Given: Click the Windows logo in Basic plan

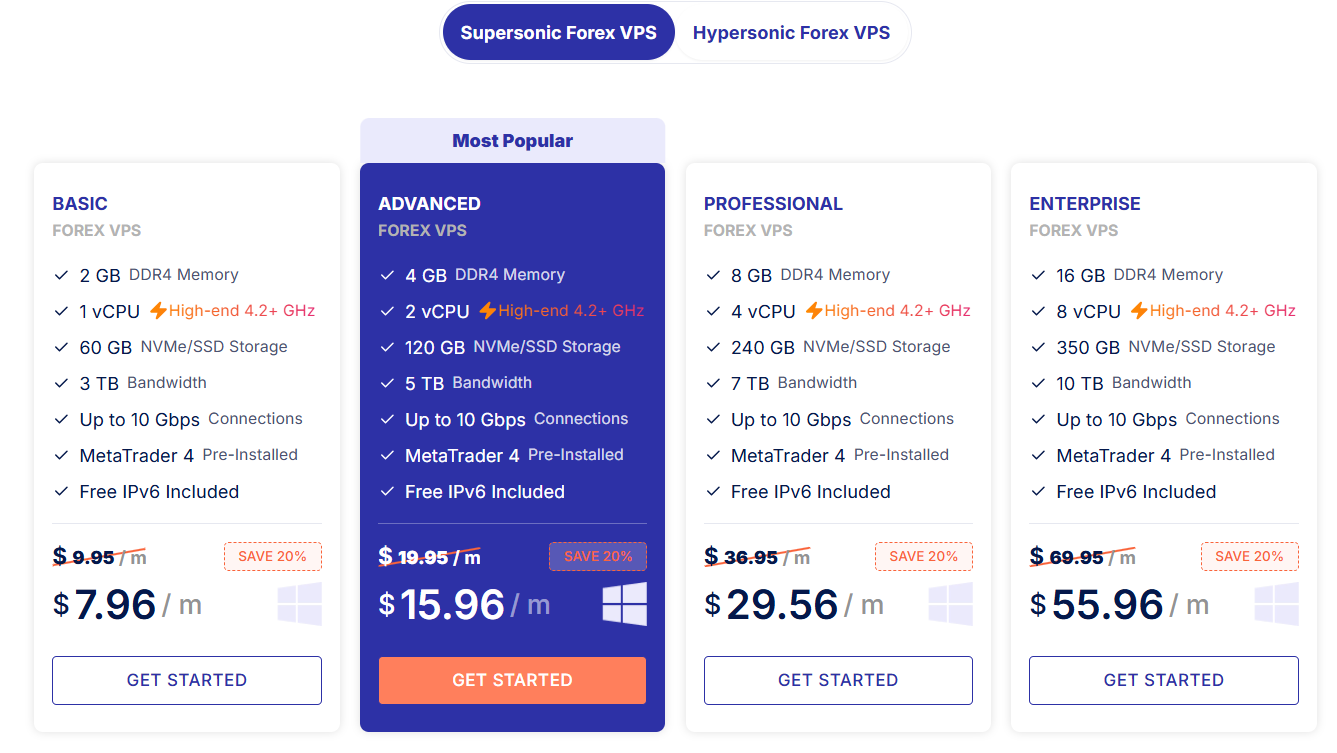Looking at the screenshot, I should [x=300, y=604].
